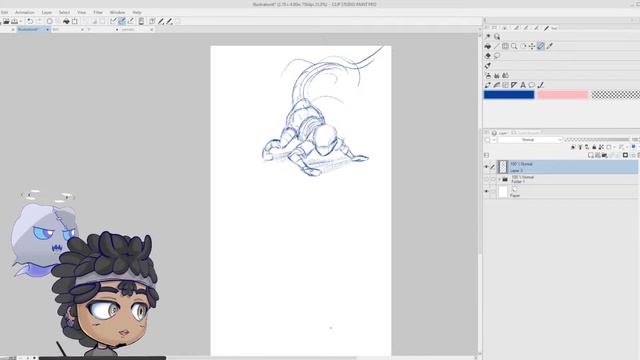Select the highlighted Pen tool in tool palette
The height and width of the screenshot is (360, 640).
tap(541, 46)
